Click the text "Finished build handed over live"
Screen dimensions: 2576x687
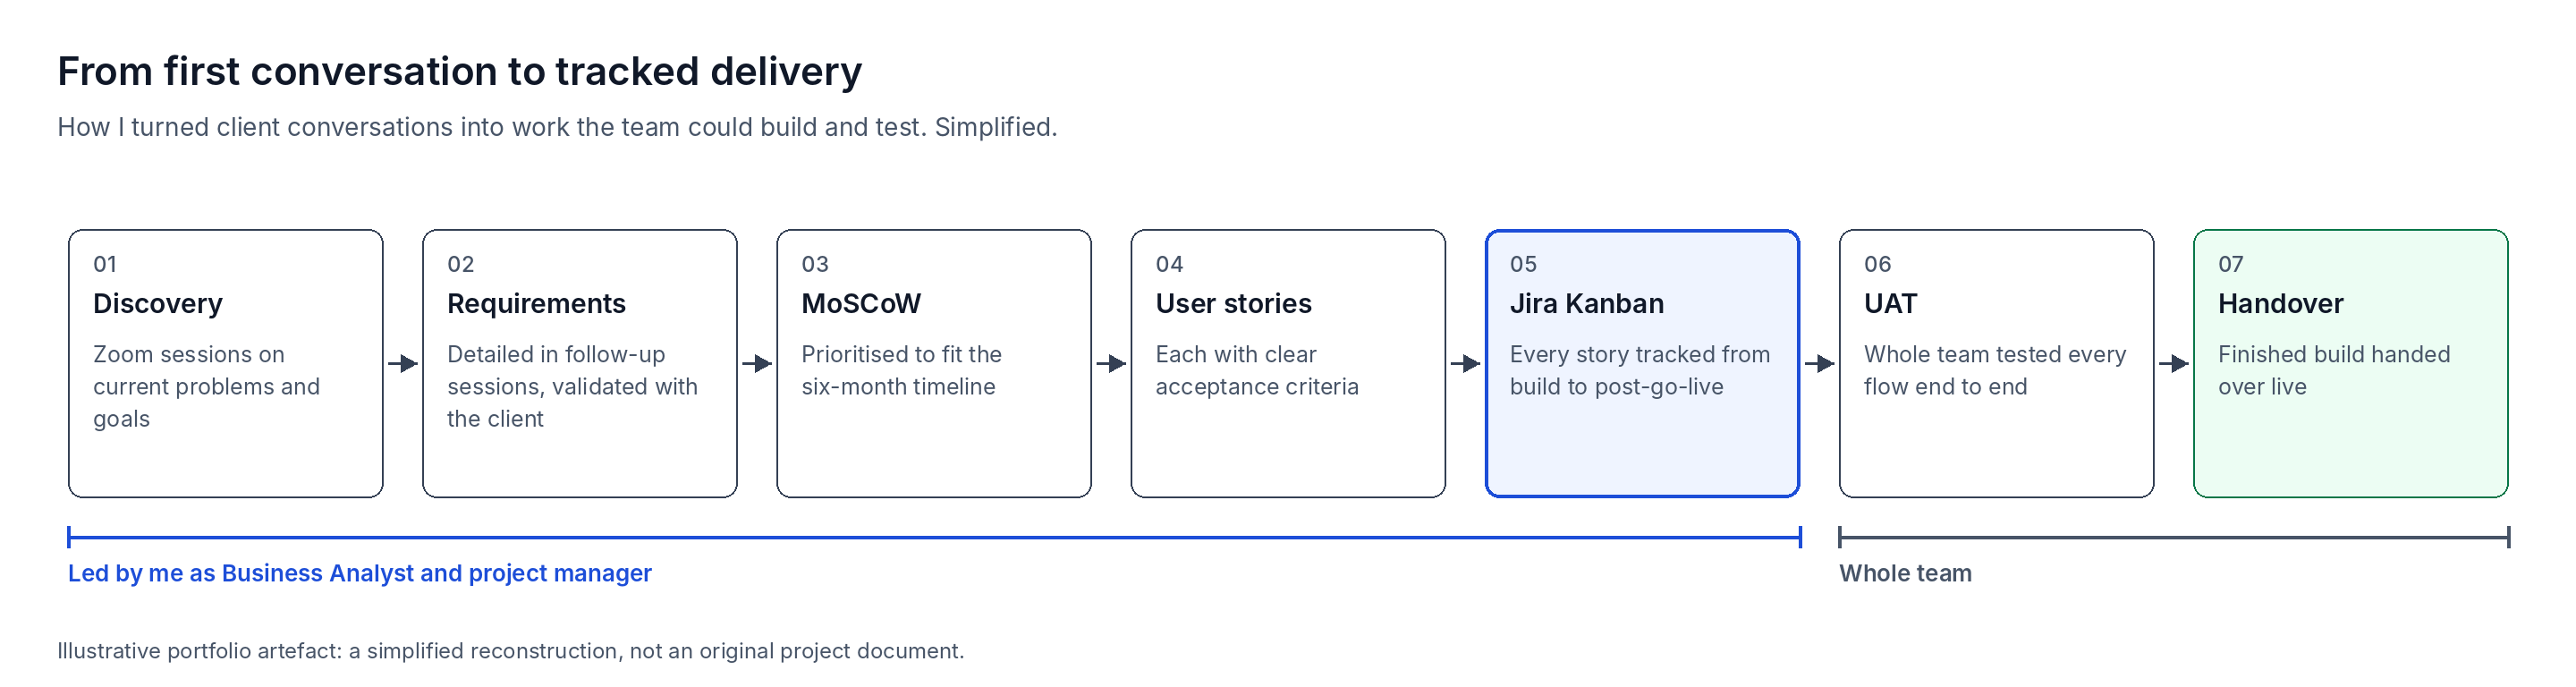click(x=2334, y=370)
